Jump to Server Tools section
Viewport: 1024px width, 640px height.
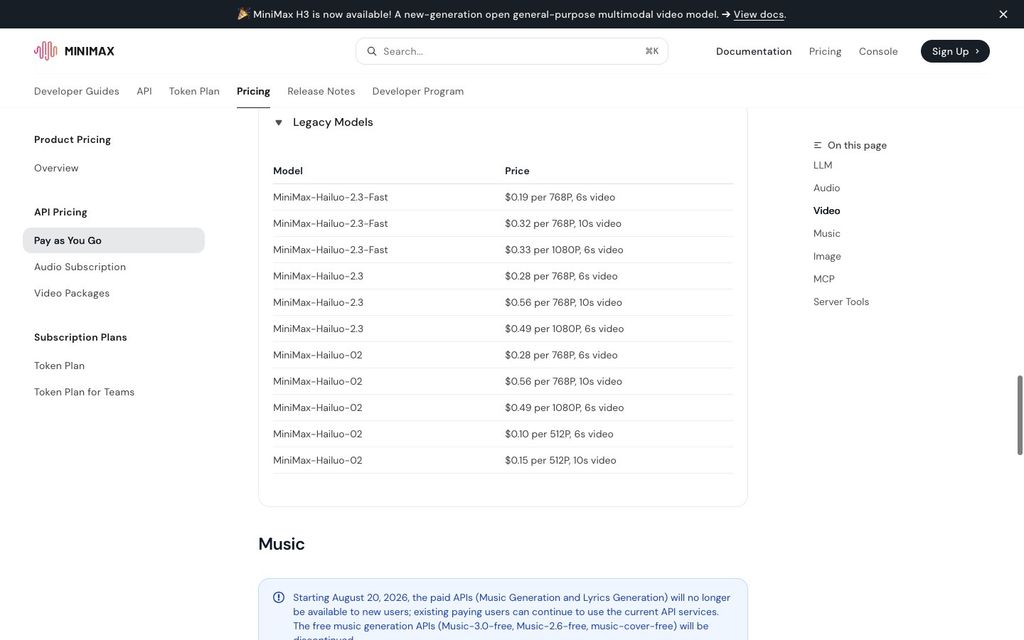point(841,302)
